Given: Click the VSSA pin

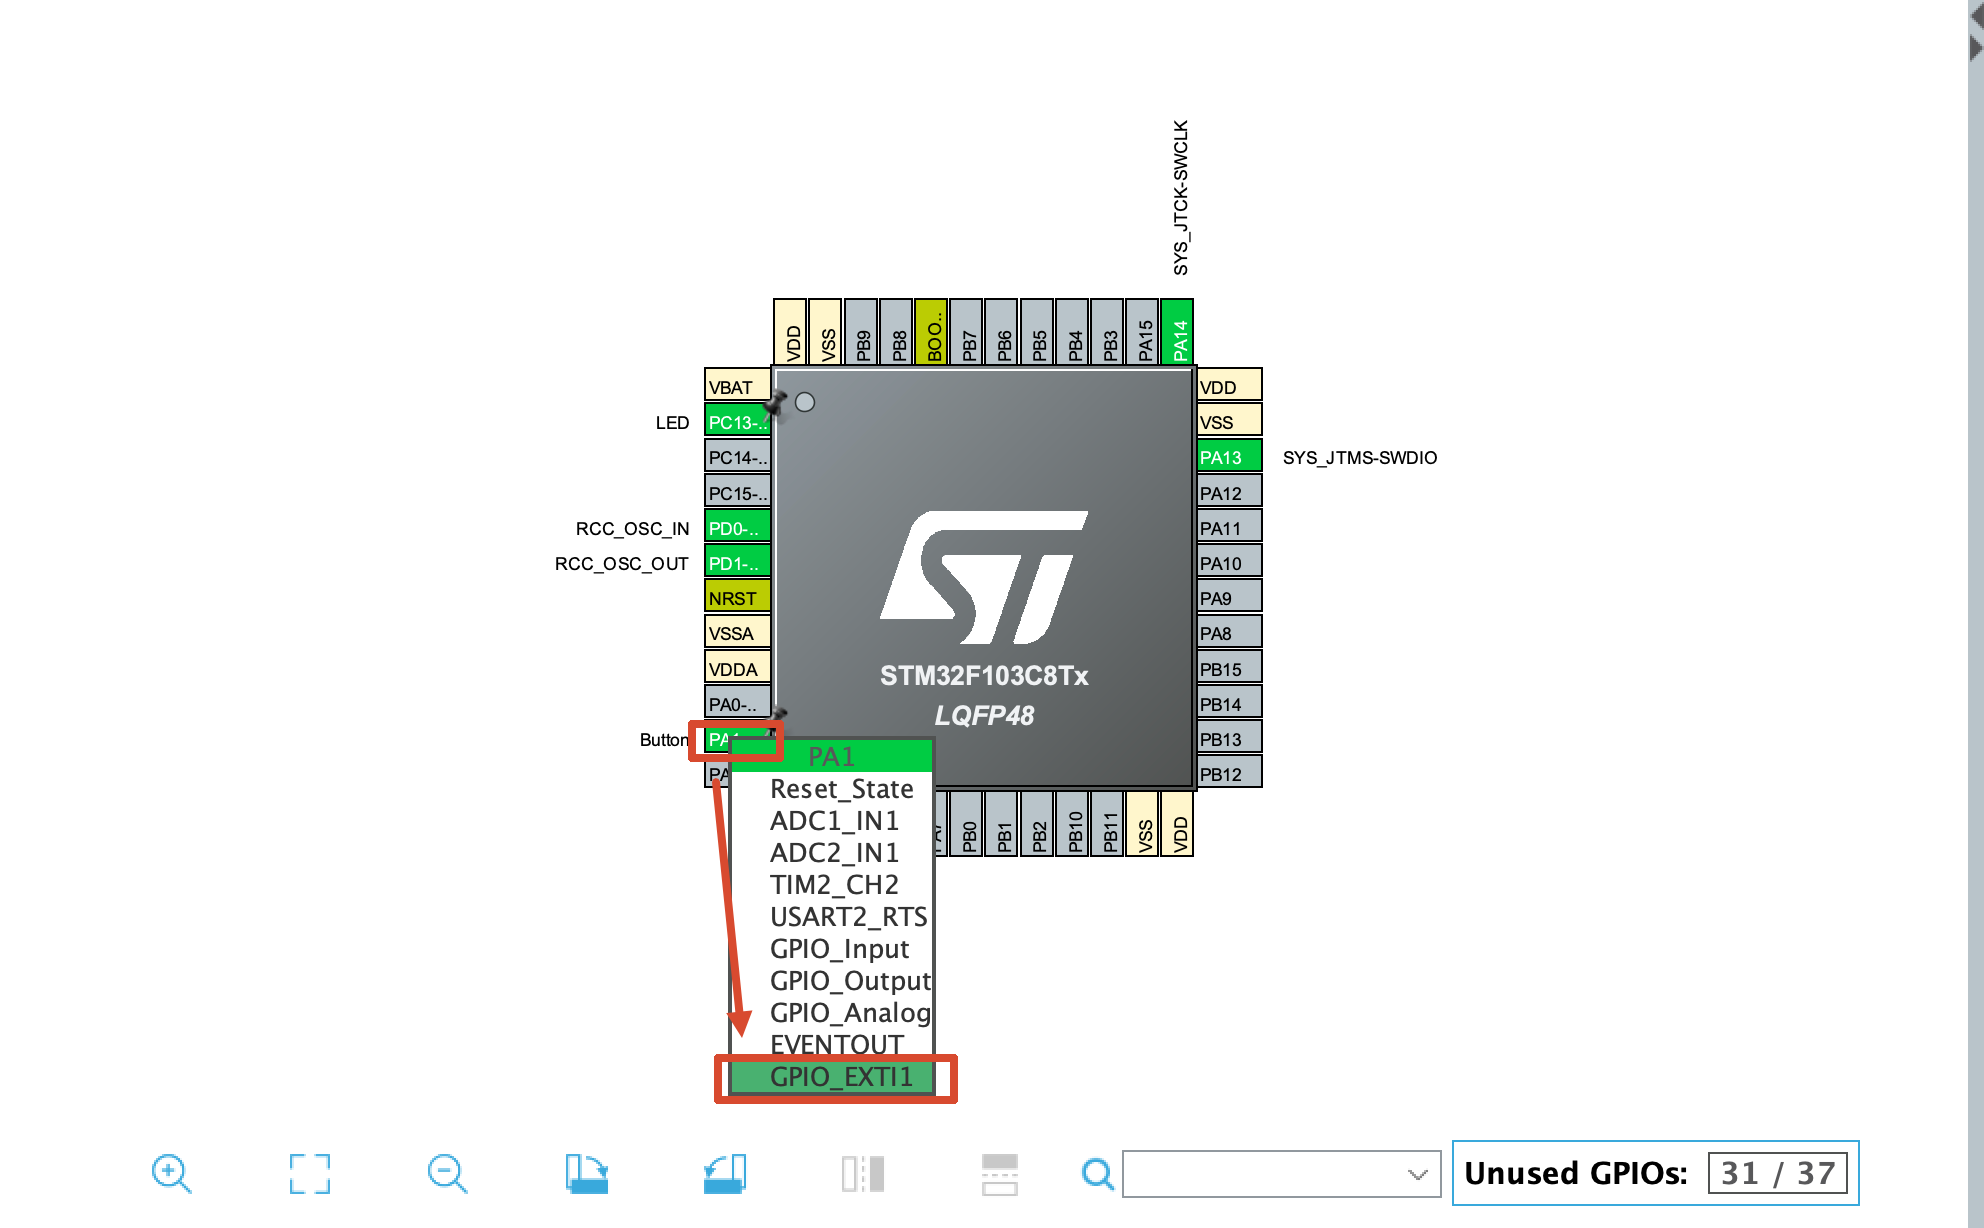Looking at the screenshot, I should [738, 633].
